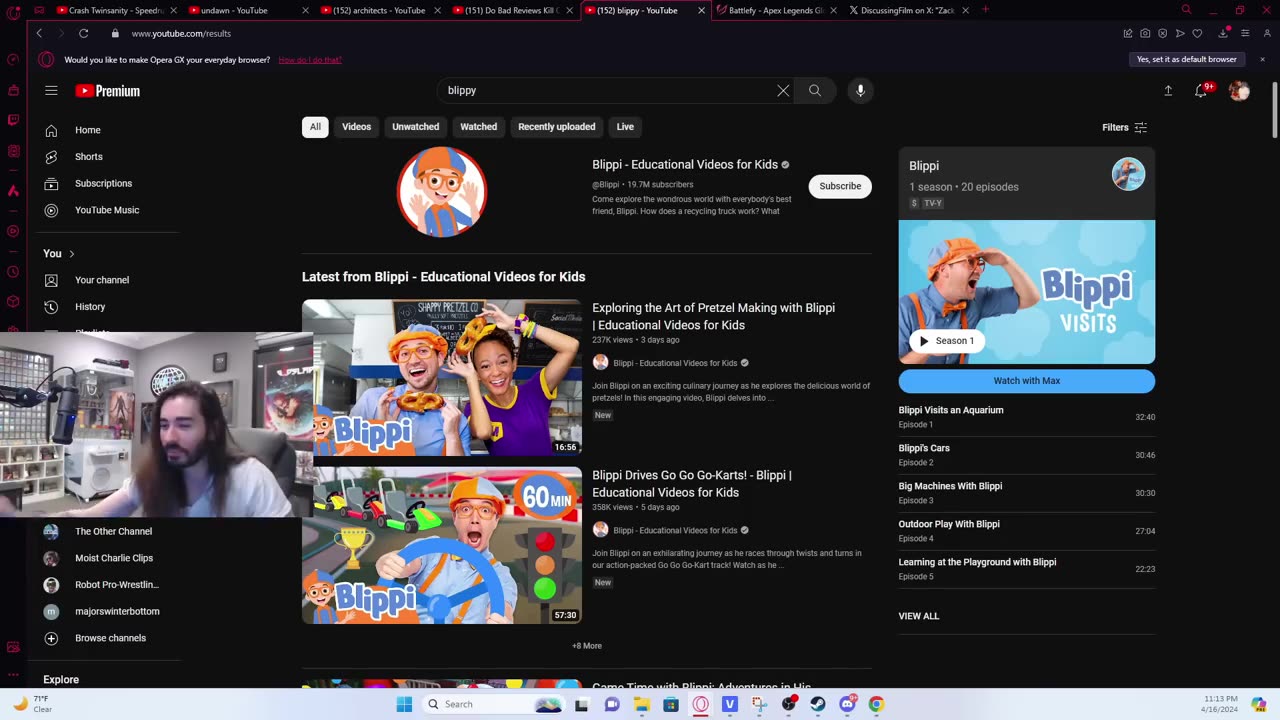Viewport: 1280px width, 720px height.
Task: Switch to the architects YouTube tab
Action: (x=379, y=10)
